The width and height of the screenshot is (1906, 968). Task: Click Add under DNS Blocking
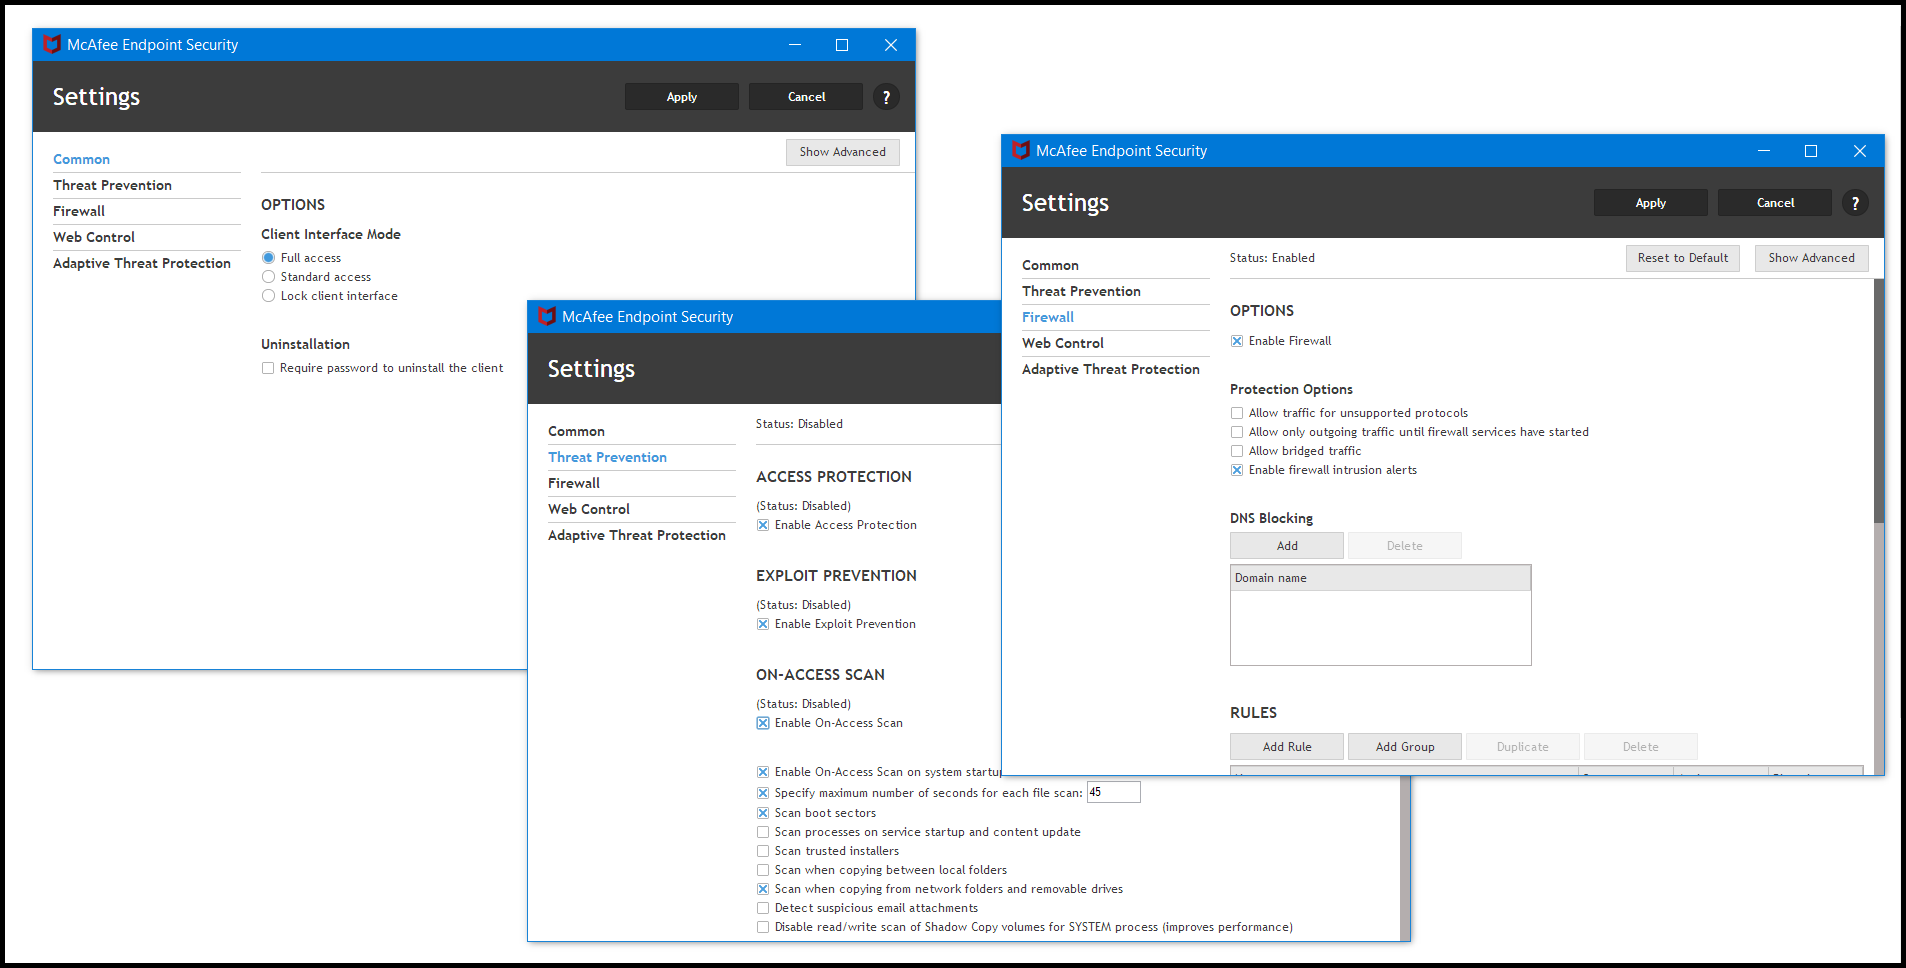[1287, 546]
